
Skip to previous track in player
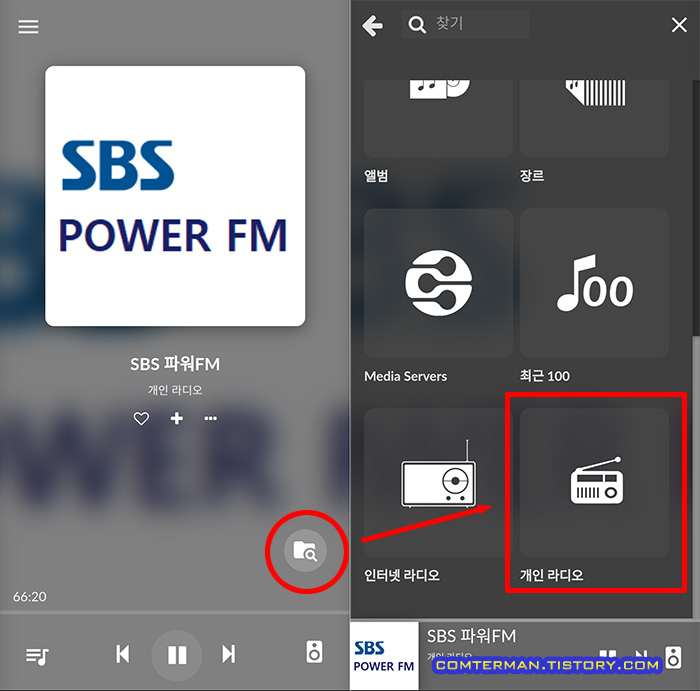(x=122, y=654)
